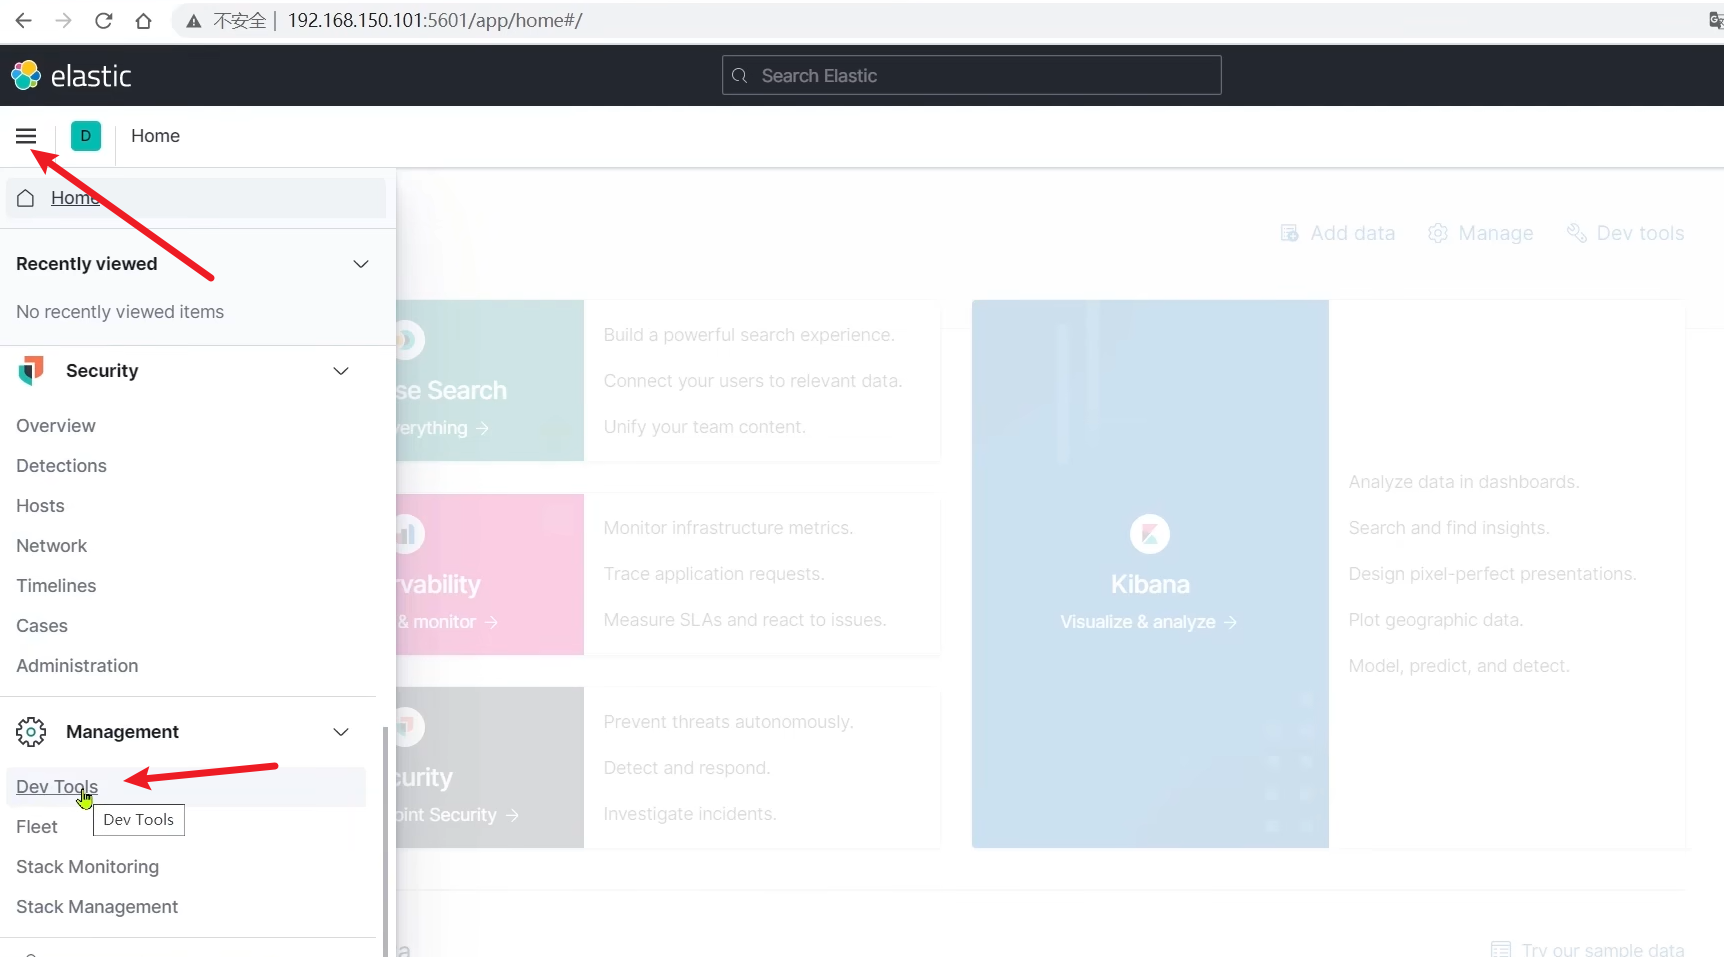This screenshot has width=1724, height=957.
Task: Click the Manage link
Action: pos(1481,233)
